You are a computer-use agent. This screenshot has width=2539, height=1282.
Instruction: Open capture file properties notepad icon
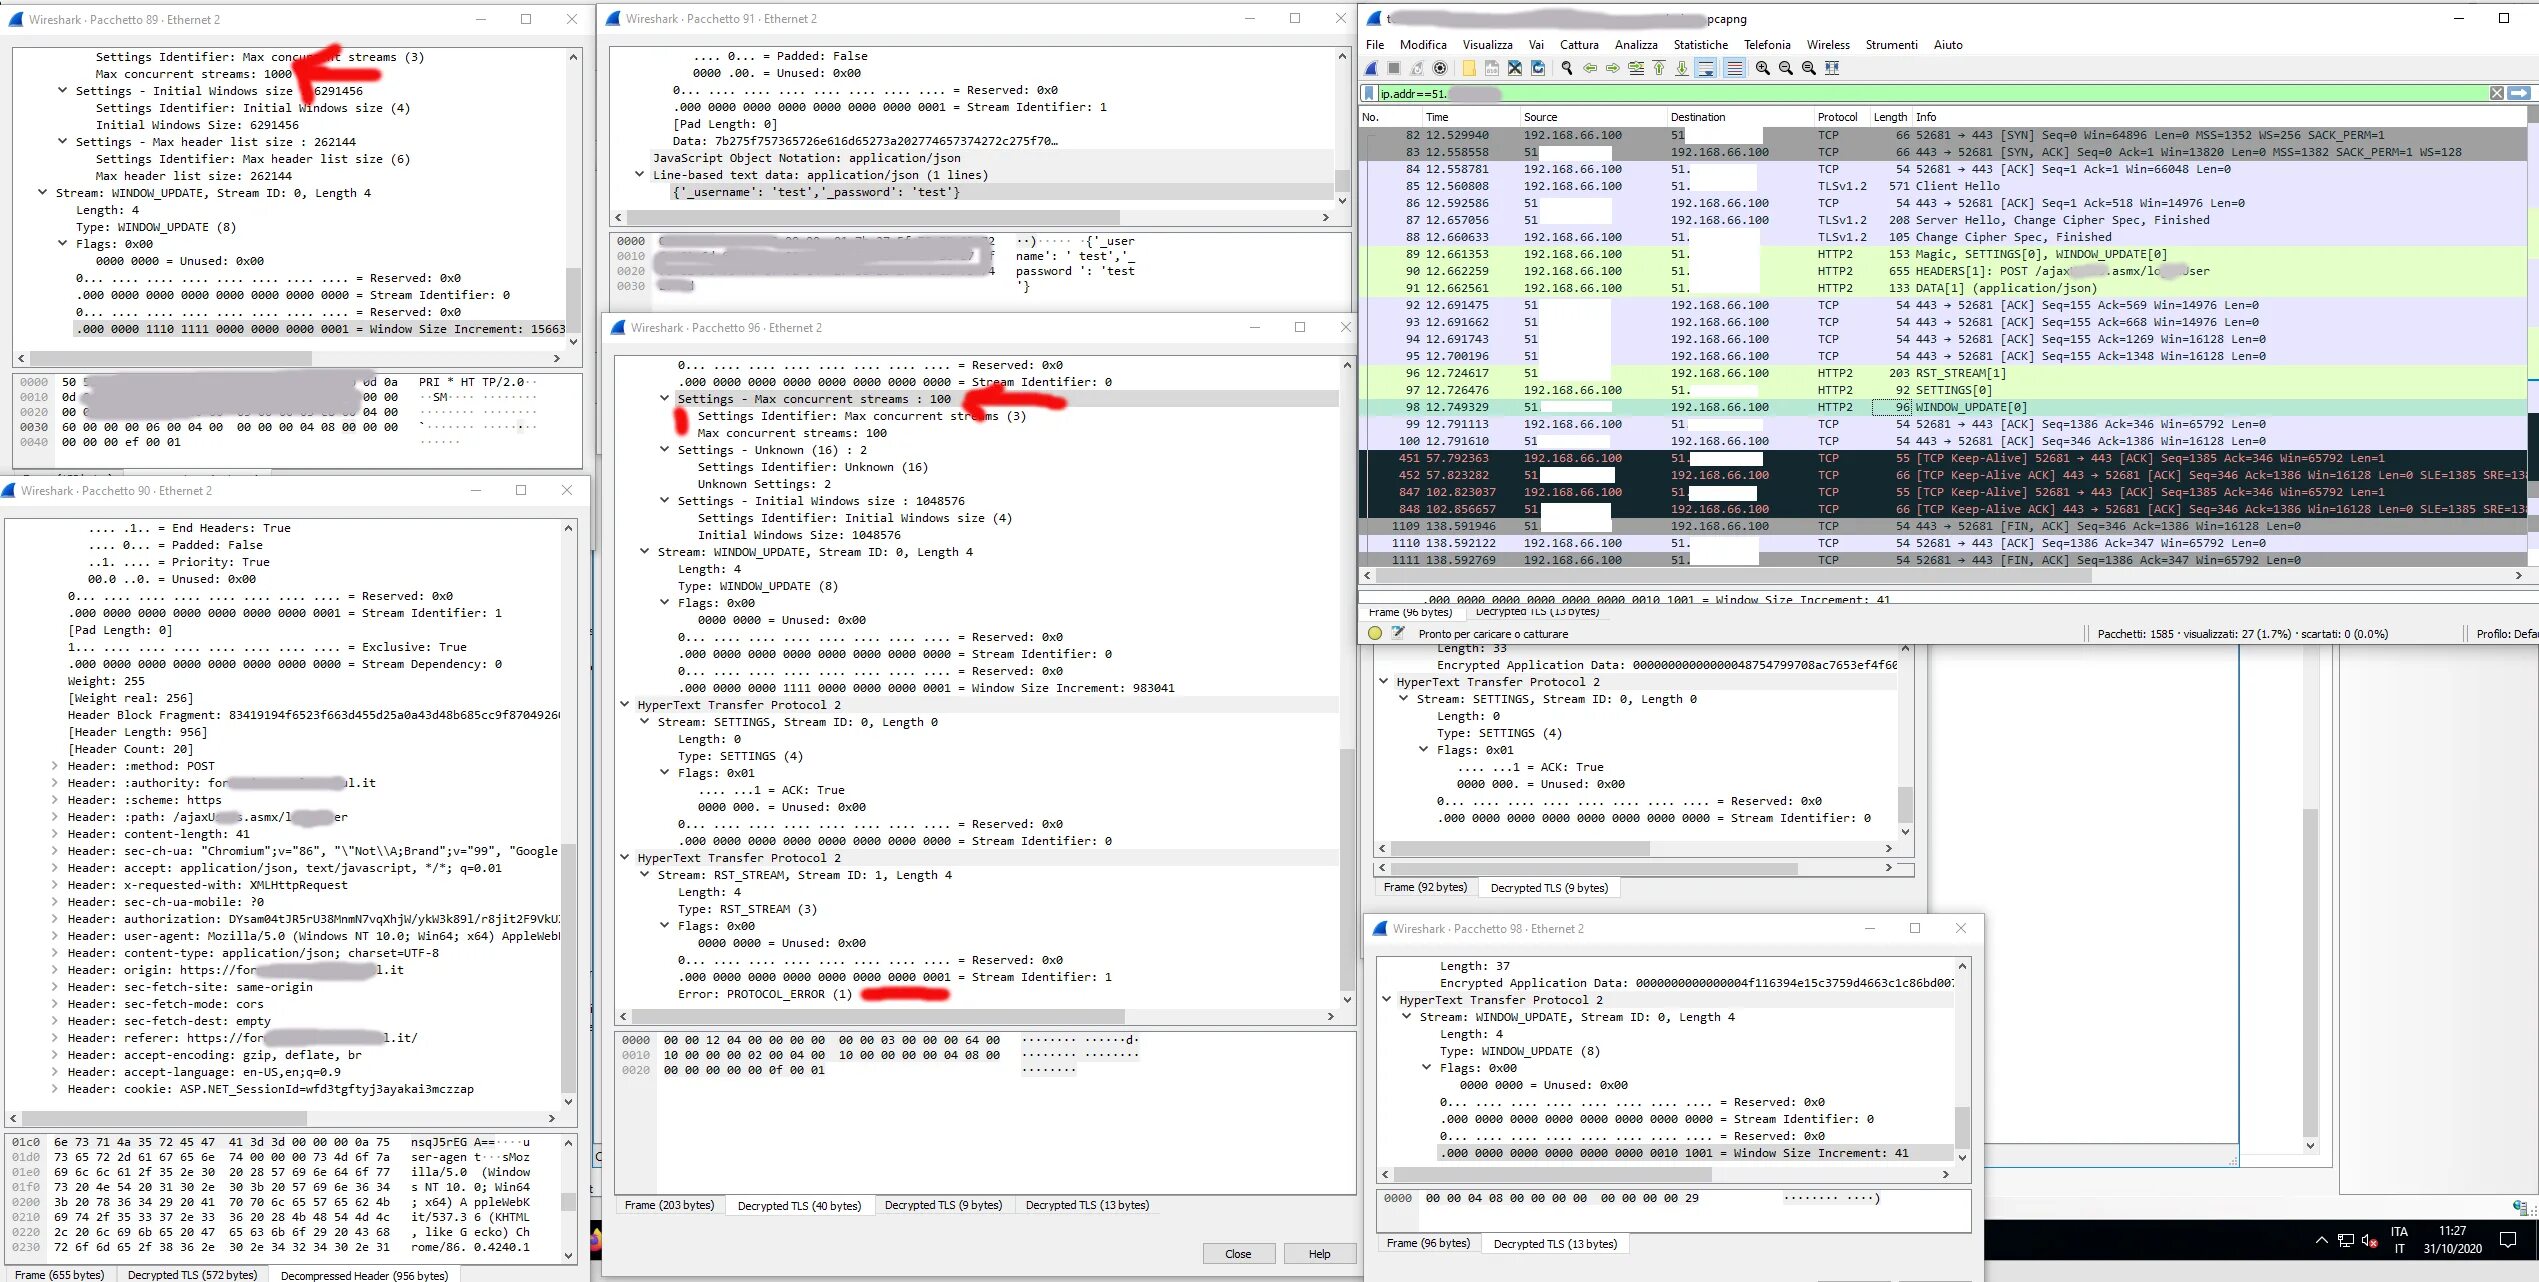tap(1398, 633)
